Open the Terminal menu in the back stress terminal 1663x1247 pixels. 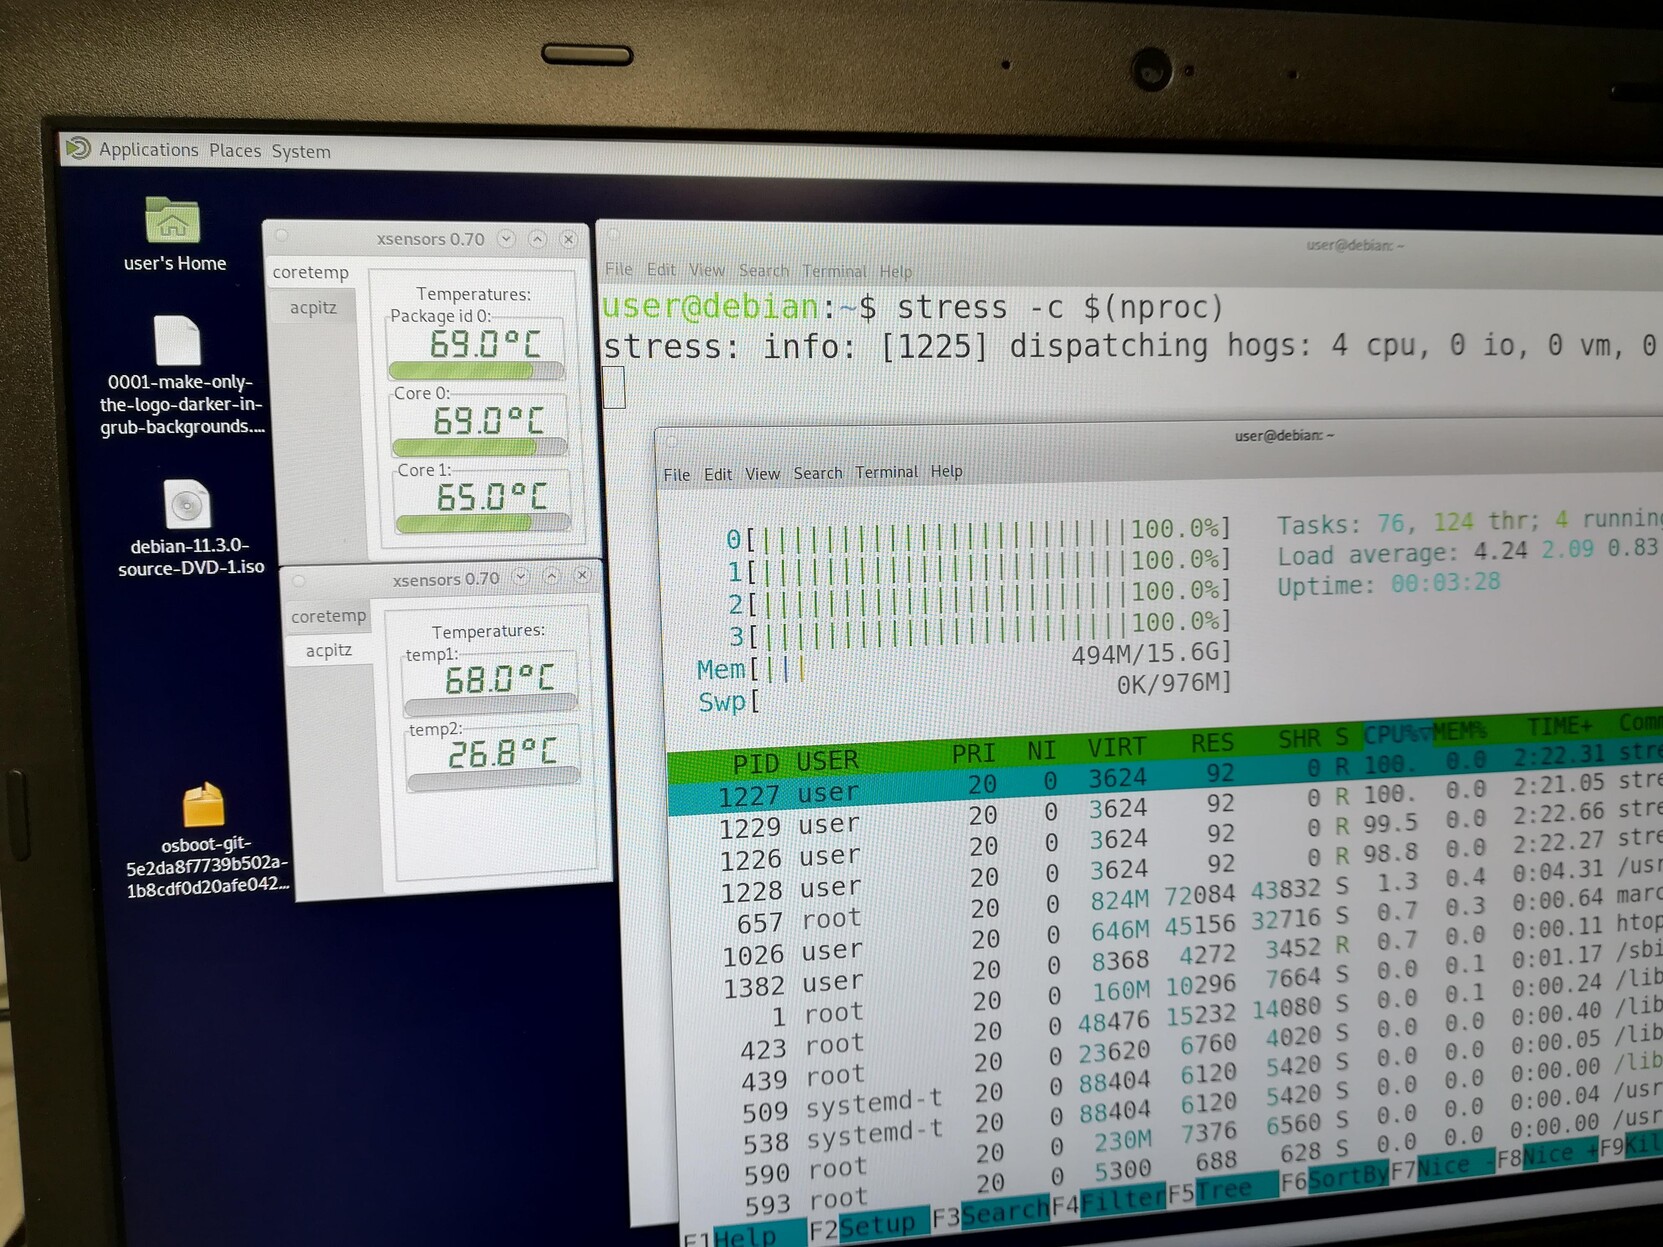point(834,271)
